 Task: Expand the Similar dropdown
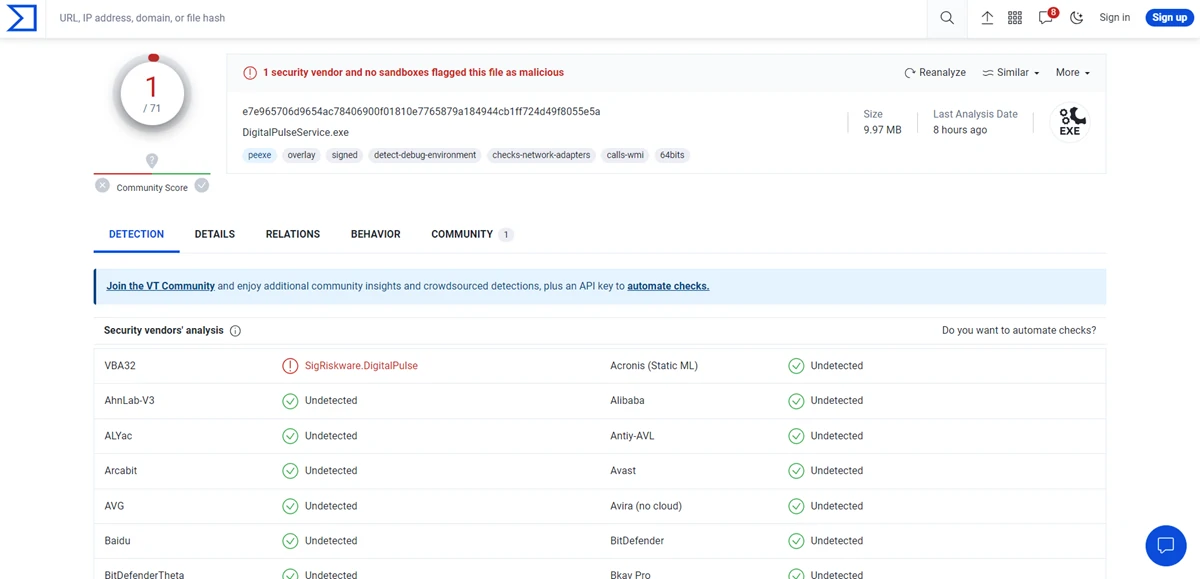tap(1010, 72)
